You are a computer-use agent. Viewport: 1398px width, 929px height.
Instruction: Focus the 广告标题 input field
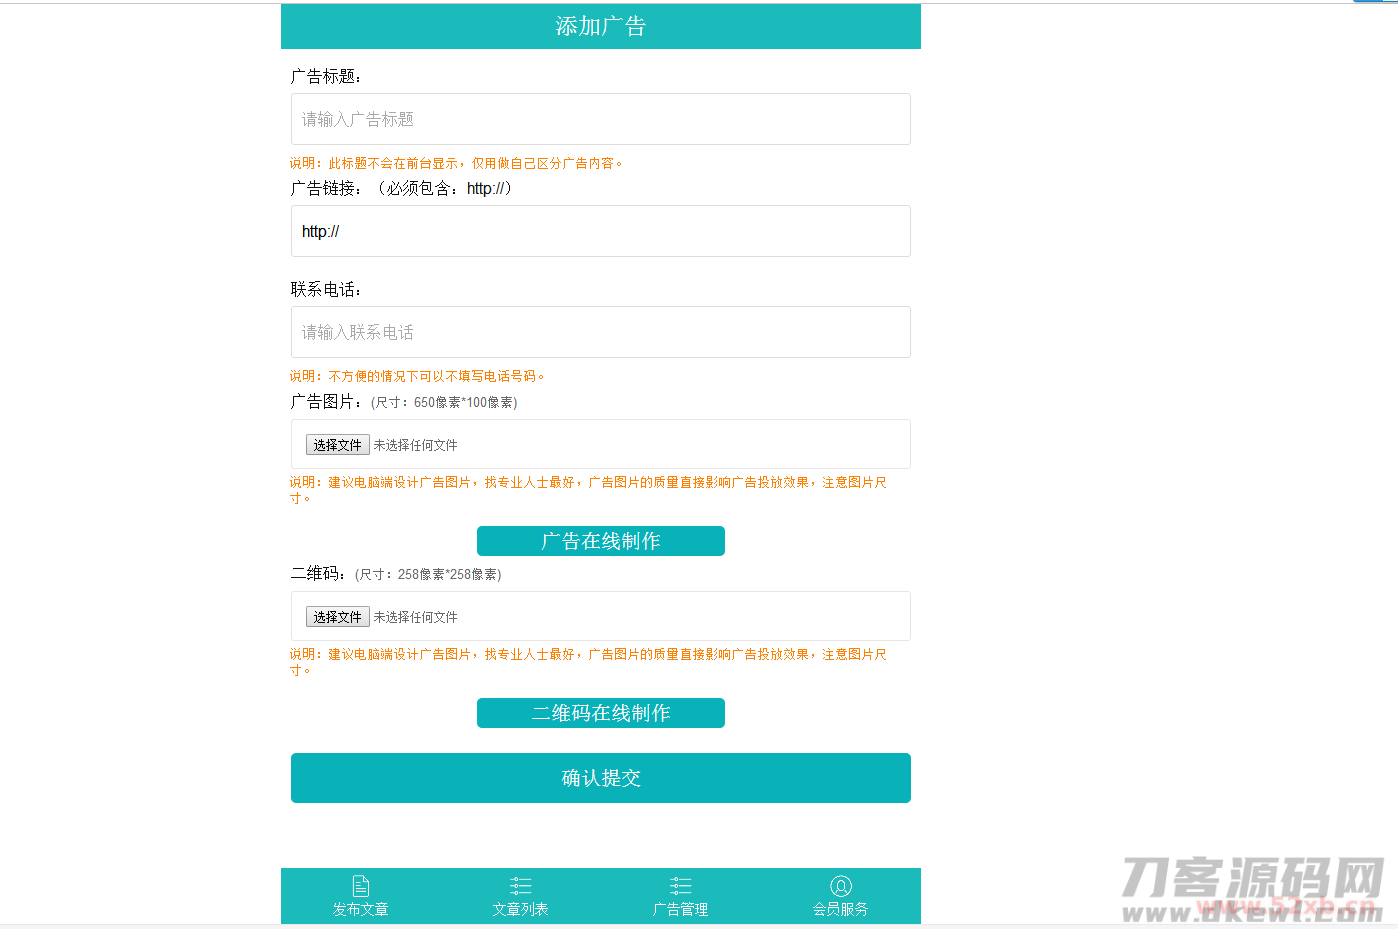(600, 119)
